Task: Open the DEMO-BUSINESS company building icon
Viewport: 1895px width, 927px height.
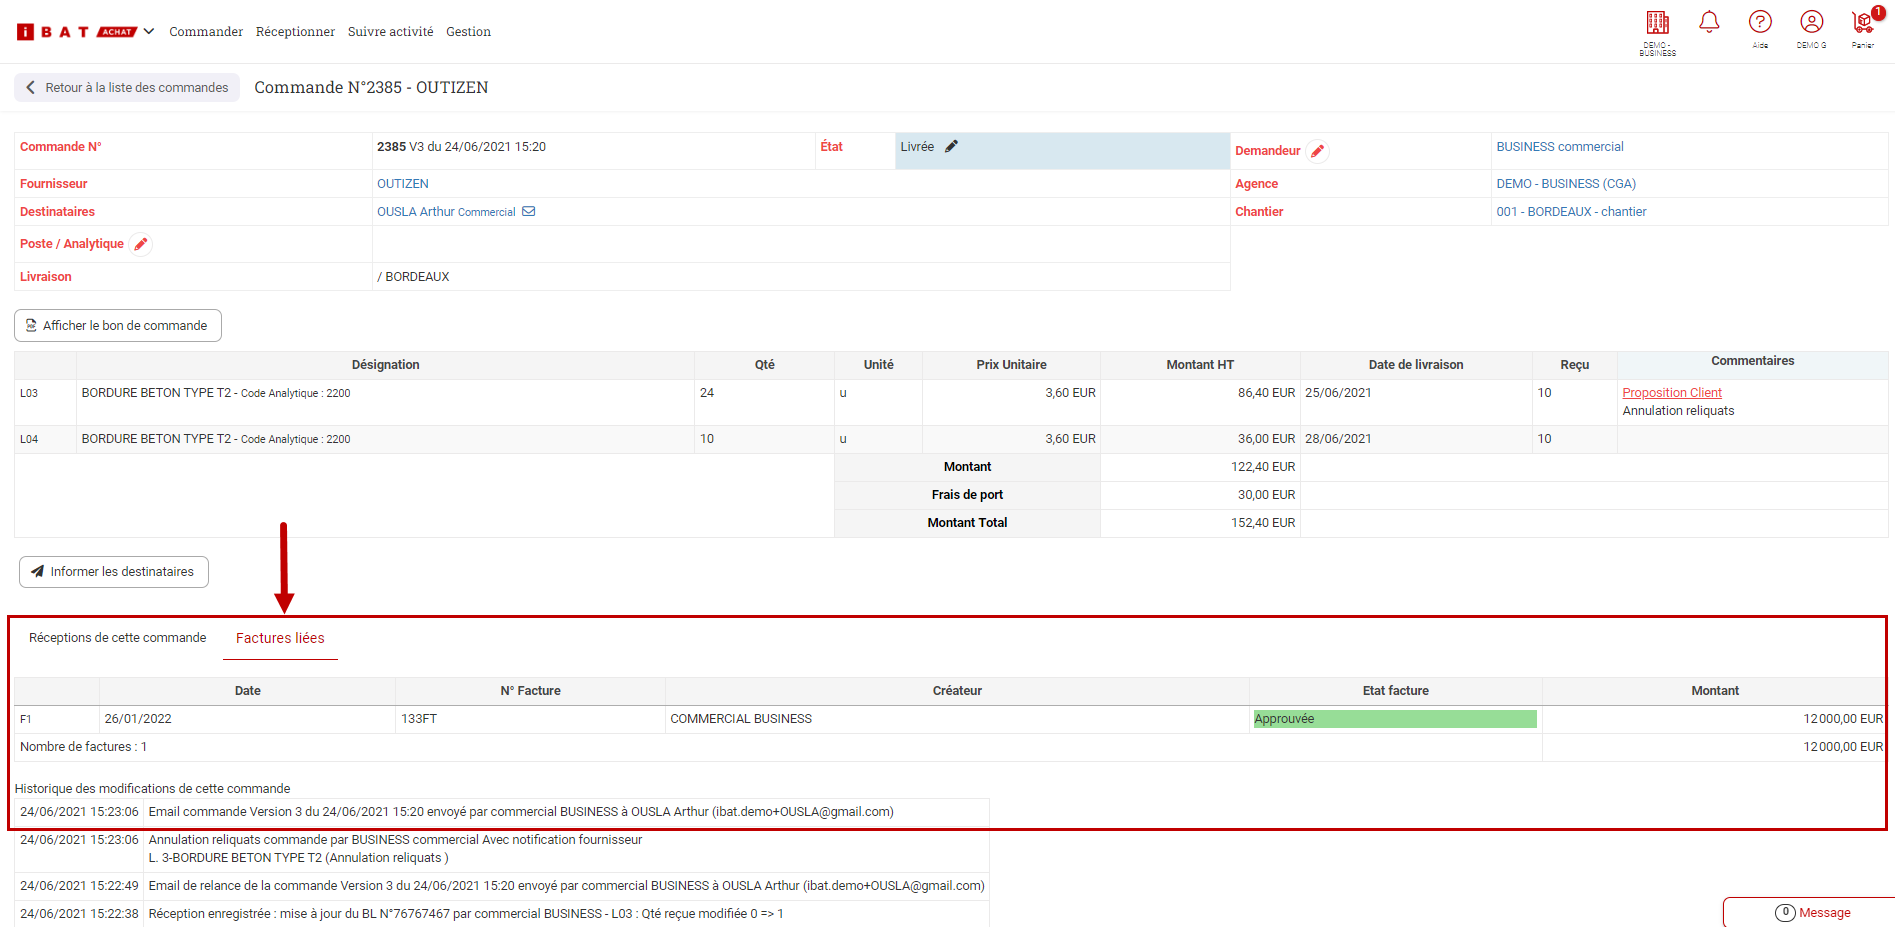Action: coord(1657,23)
